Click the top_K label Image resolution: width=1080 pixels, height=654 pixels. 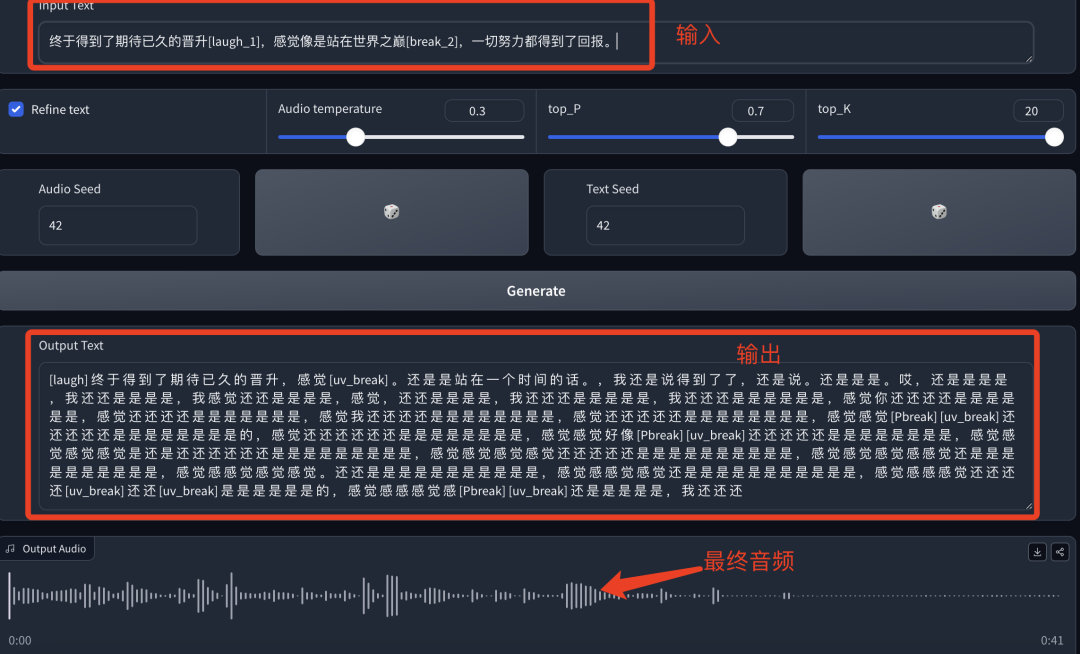click(834, 109)
